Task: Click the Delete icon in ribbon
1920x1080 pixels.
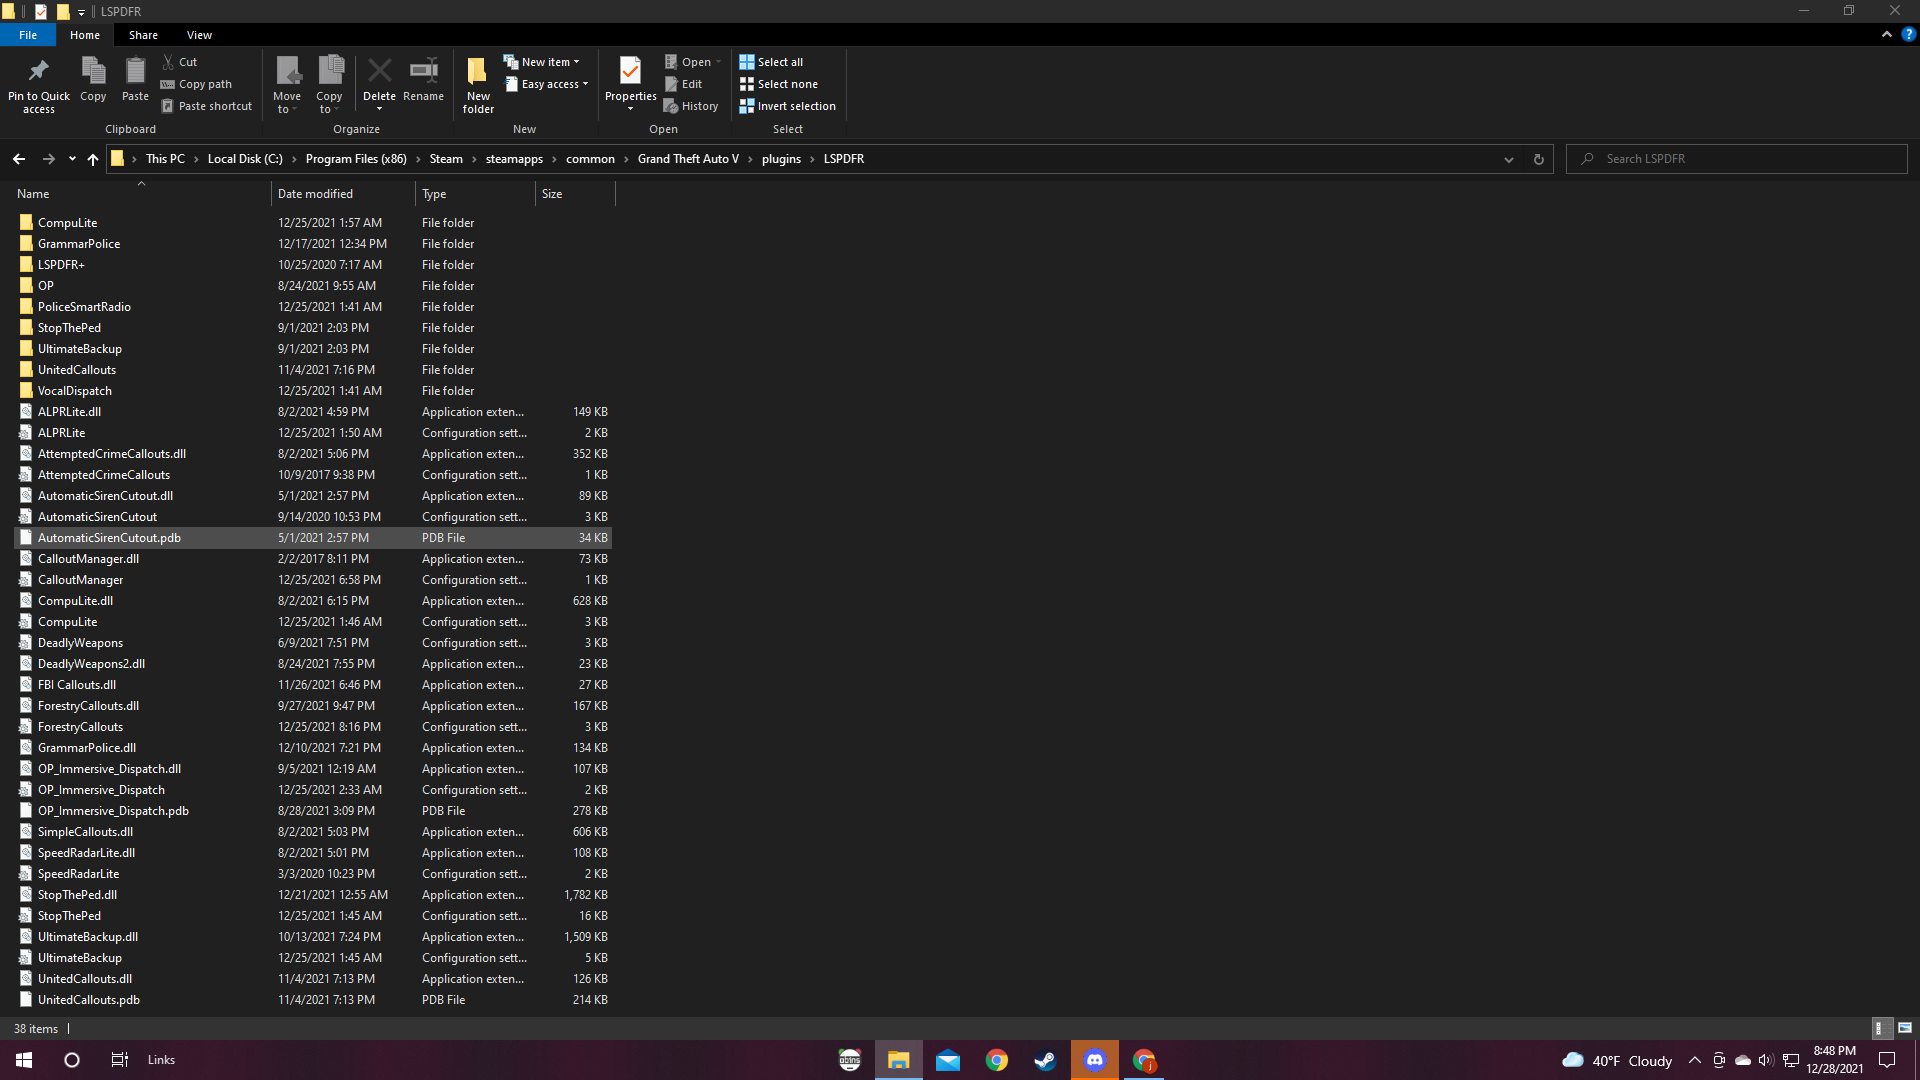Action: click(x=379, y=72)
